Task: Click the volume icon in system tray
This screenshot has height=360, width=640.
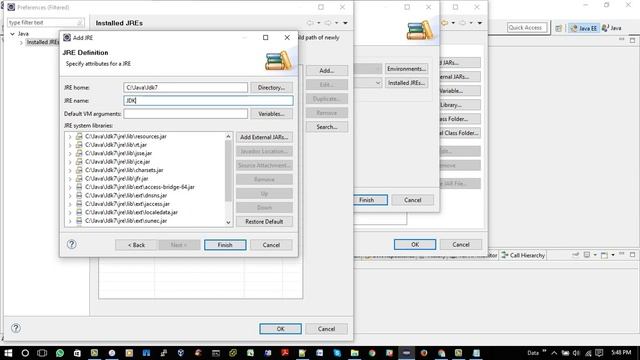Action: (x=576, y=353)
